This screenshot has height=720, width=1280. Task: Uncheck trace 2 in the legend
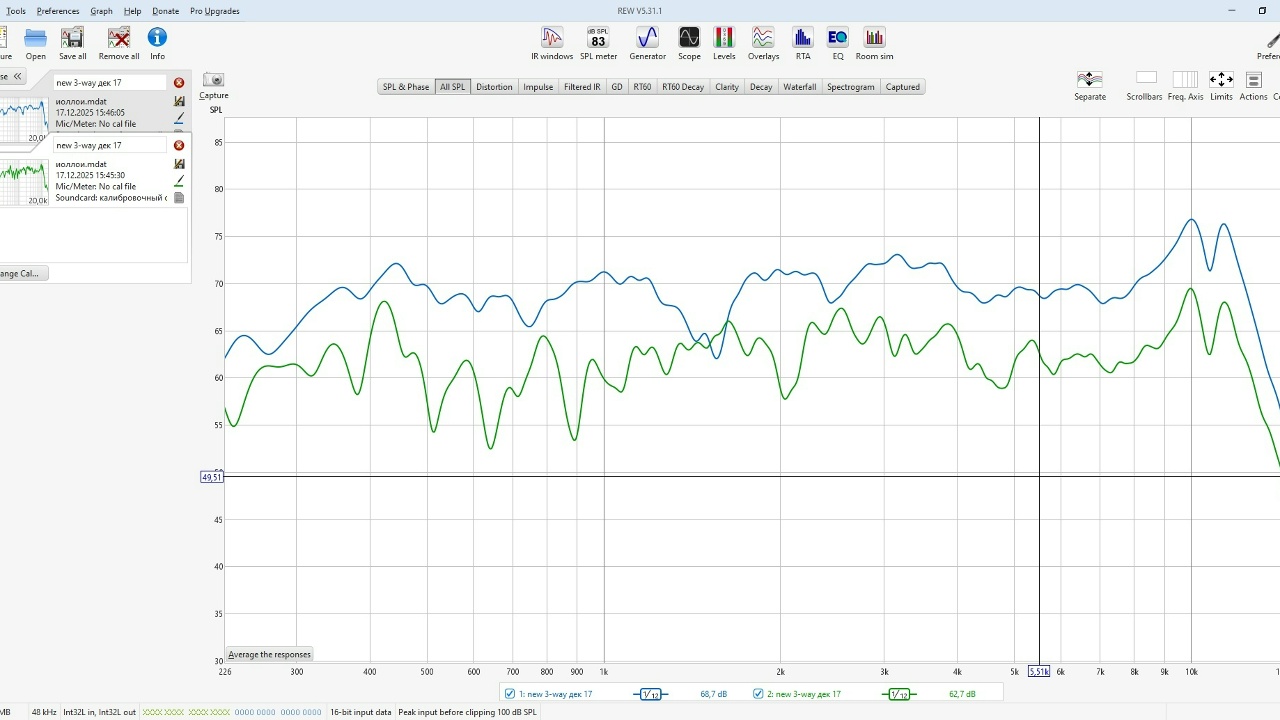pyautogui.click(x=758, y=694)
